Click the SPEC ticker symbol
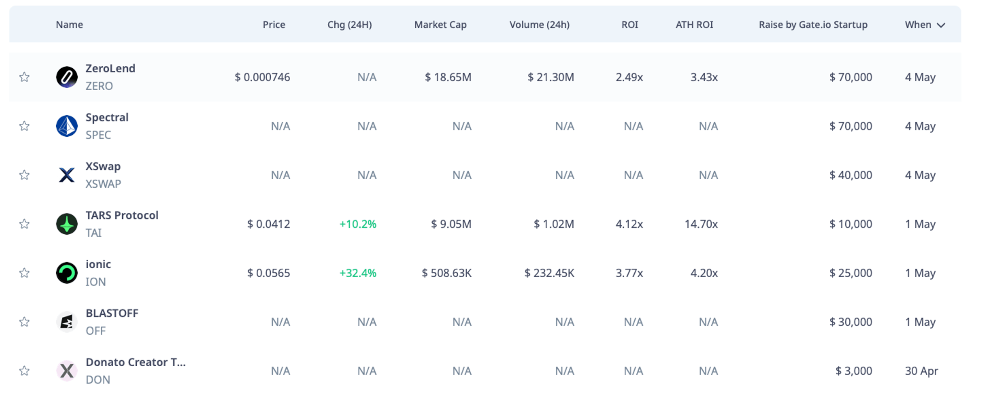The height and width of the screenshot is (401, 1000). tap(98, 135)
